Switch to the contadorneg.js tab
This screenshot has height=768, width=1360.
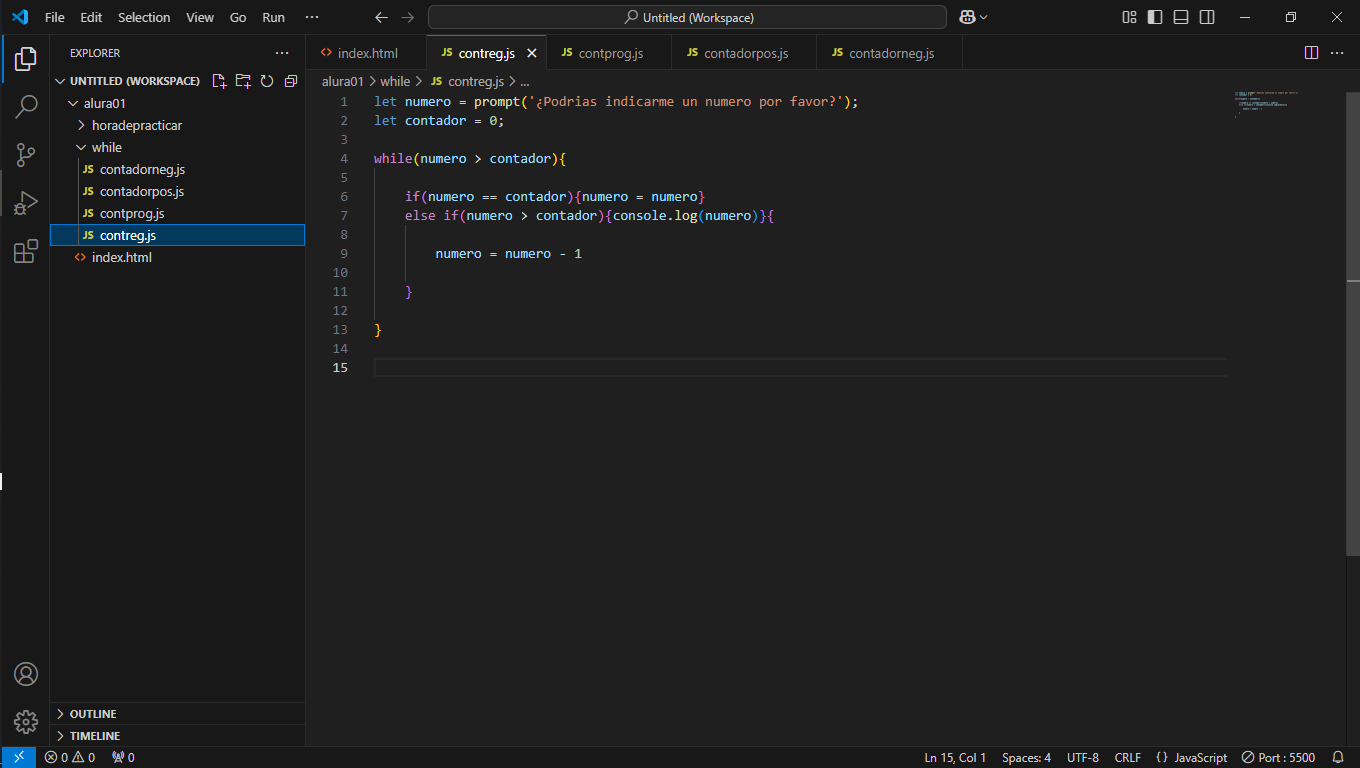tap(889, 53)
